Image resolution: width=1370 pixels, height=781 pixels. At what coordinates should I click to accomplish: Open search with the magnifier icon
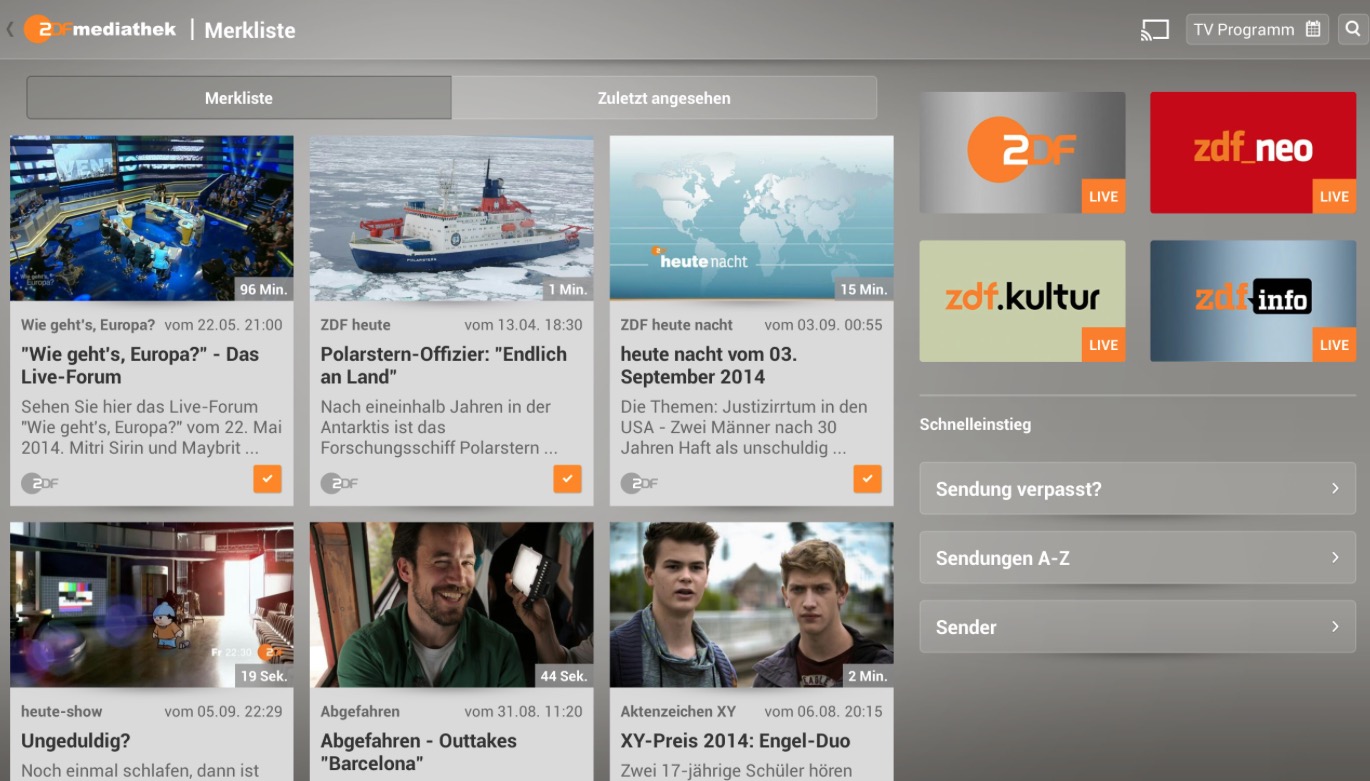point(1352,29)
